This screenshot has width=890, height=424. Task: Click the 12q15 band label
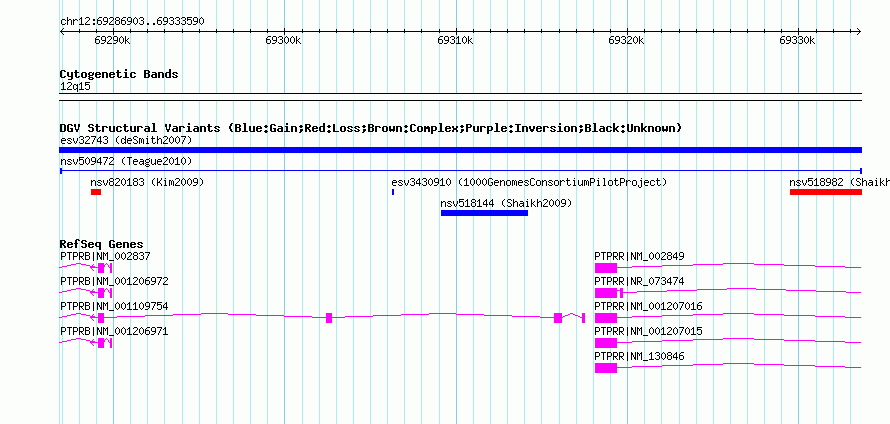click(x=75, y=87)
